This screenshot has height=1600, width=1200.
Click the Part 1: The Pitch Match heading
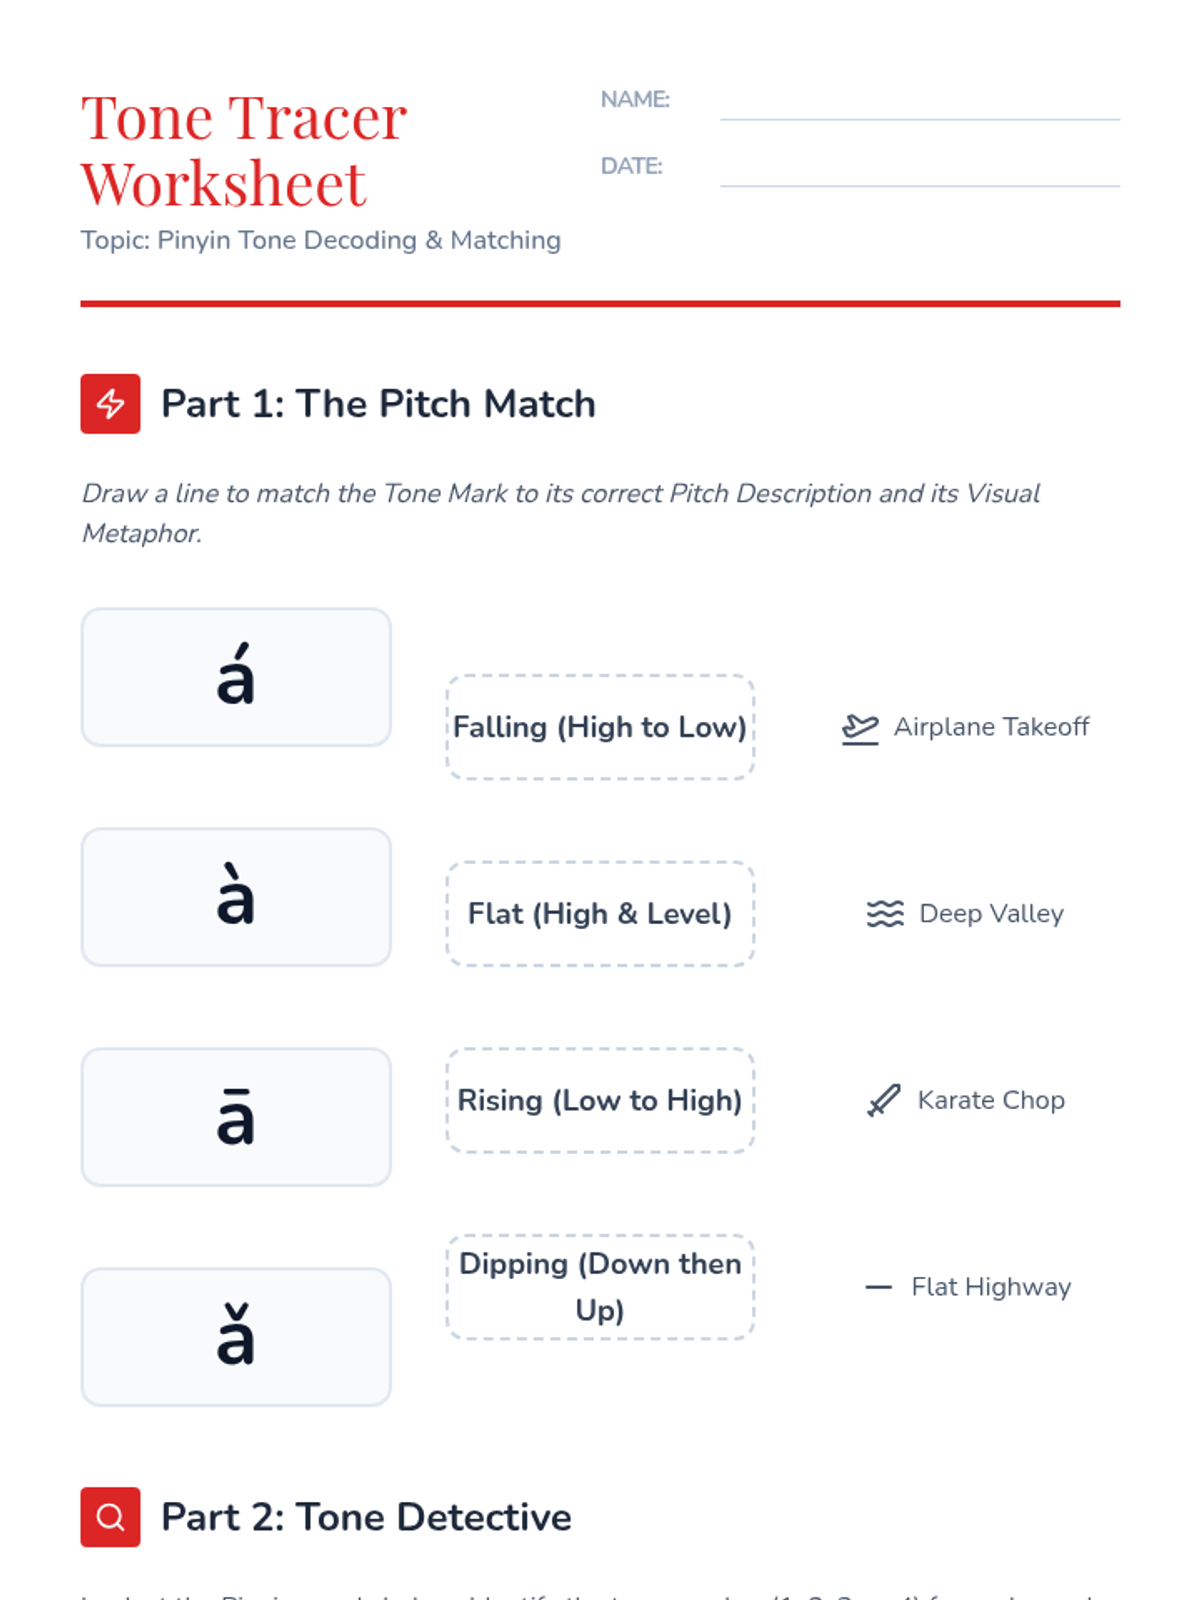(x=378, y=404)
